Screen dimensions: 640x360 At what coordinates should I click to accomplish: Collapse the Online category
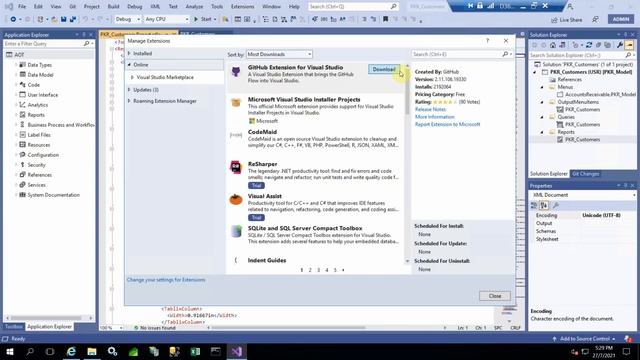pyautogui.click(x=129, y=64)
